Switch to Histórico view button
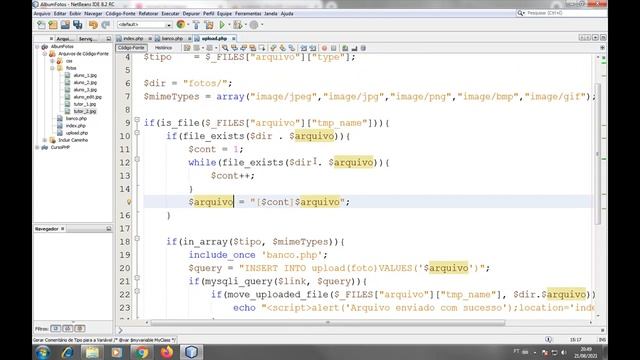Viewport: 640px width, 360px height. pos(163,48)
